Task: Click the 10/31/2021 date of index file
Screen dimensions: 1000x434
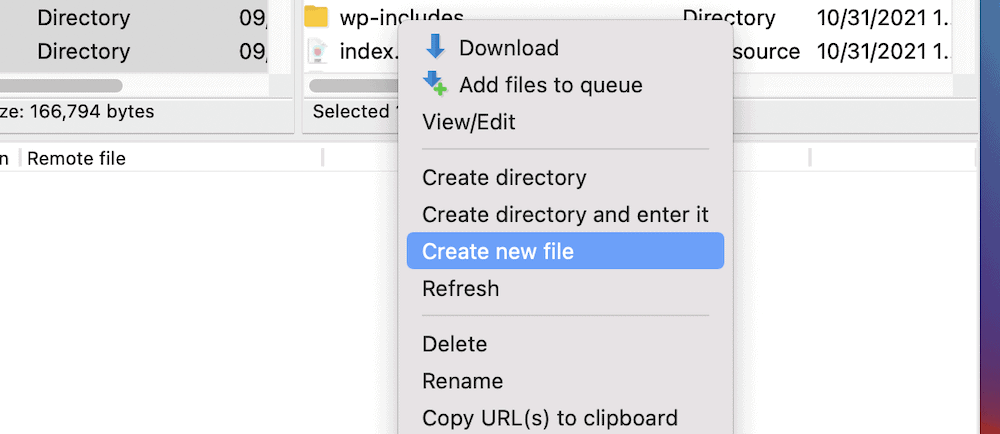Action: (885, 51)
